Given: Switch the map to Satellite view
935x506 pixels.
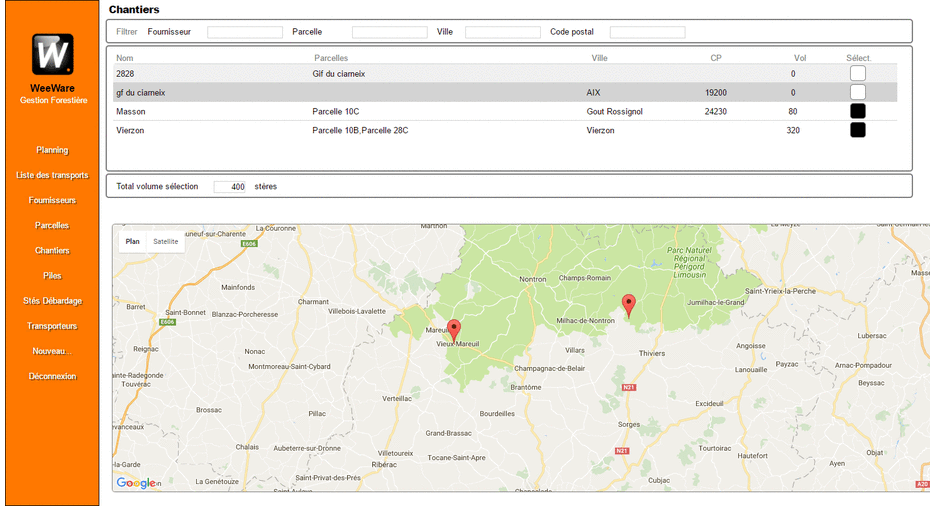Looking at the screenshot, I should click(x=166, y=241).
